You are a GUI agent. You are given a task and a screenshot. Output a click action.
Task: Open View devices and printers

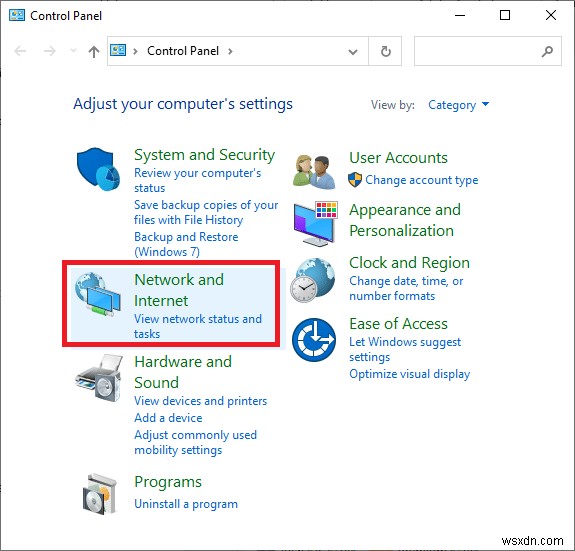[201, 401]
